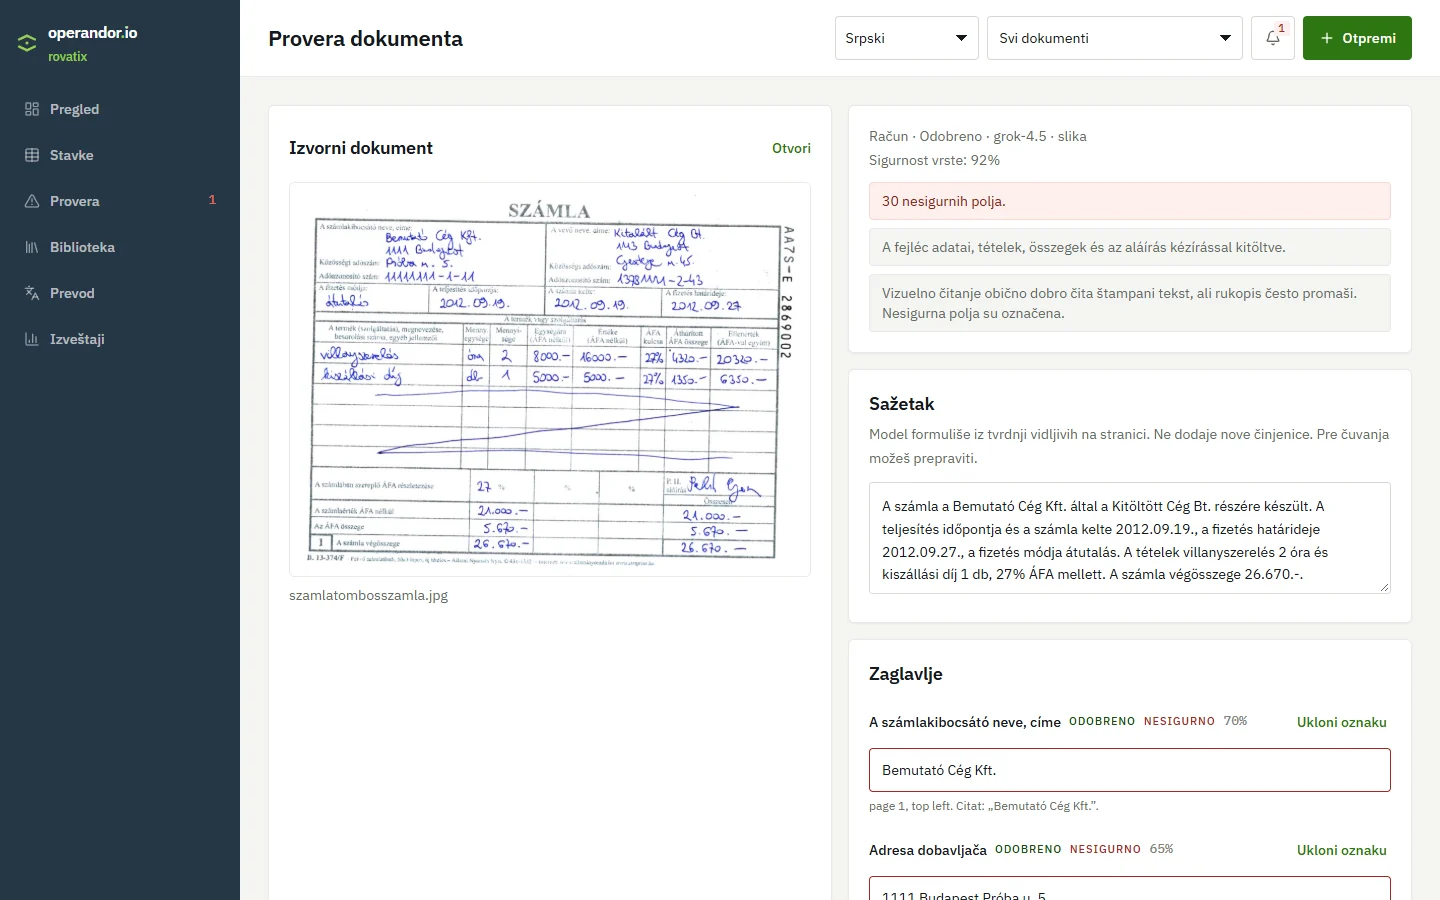The image size is (1440, 900).
Task: Click the 'page 1, top left' citation text
Action: coord(984,806)
